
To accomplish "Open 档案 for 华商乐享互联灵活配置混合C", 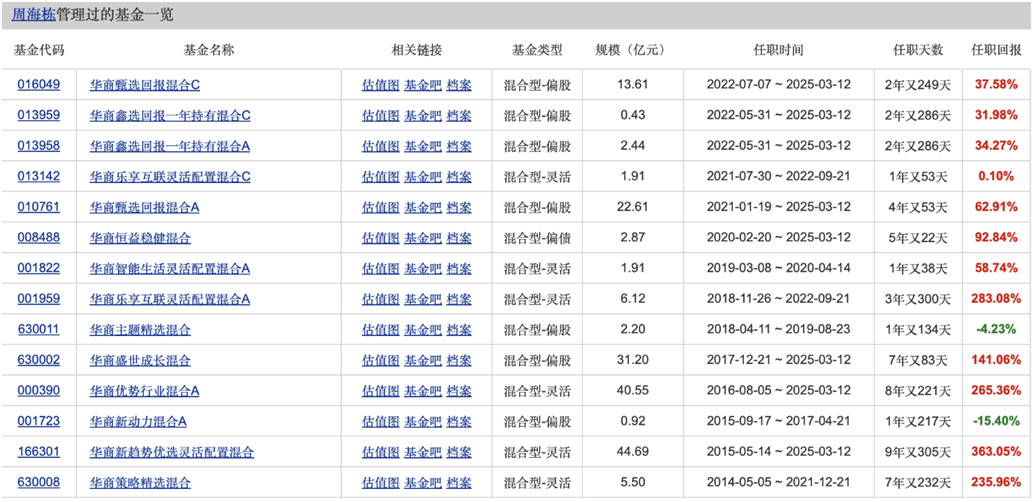I will 459,177.
